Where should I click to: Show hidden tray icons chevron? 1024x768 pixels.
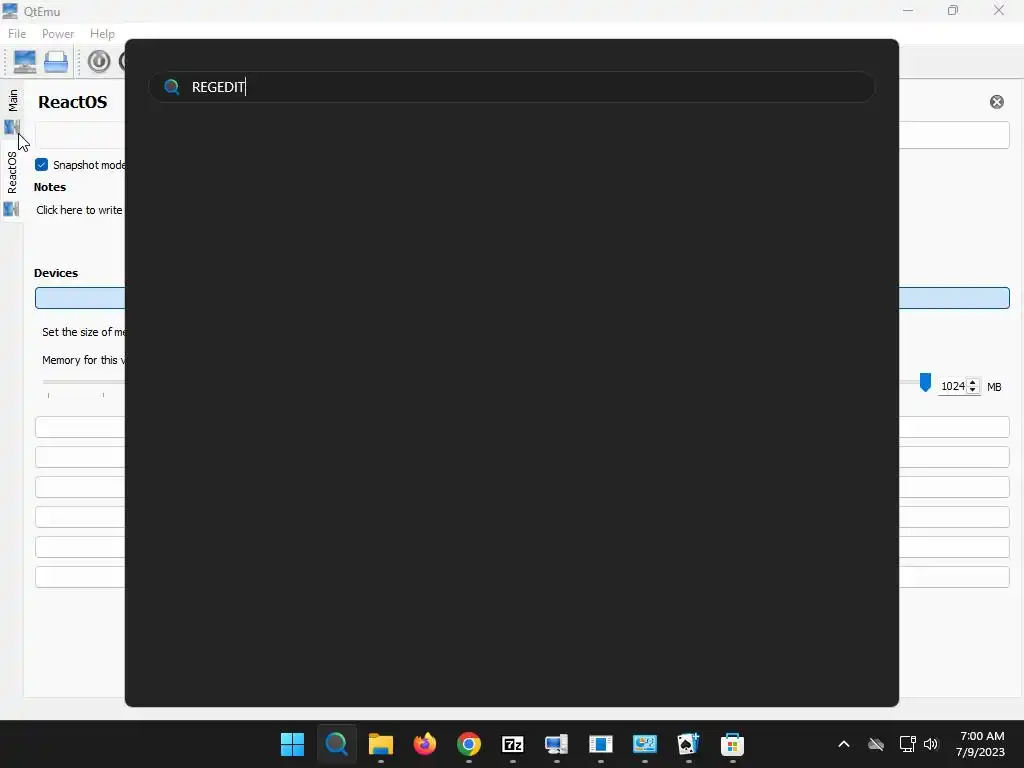843,744
